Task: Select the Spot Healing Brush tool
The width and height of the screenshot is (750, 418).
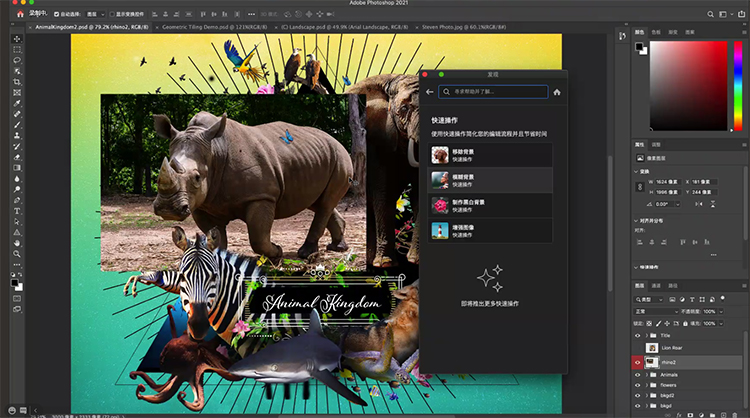Action: coord(17,114)
